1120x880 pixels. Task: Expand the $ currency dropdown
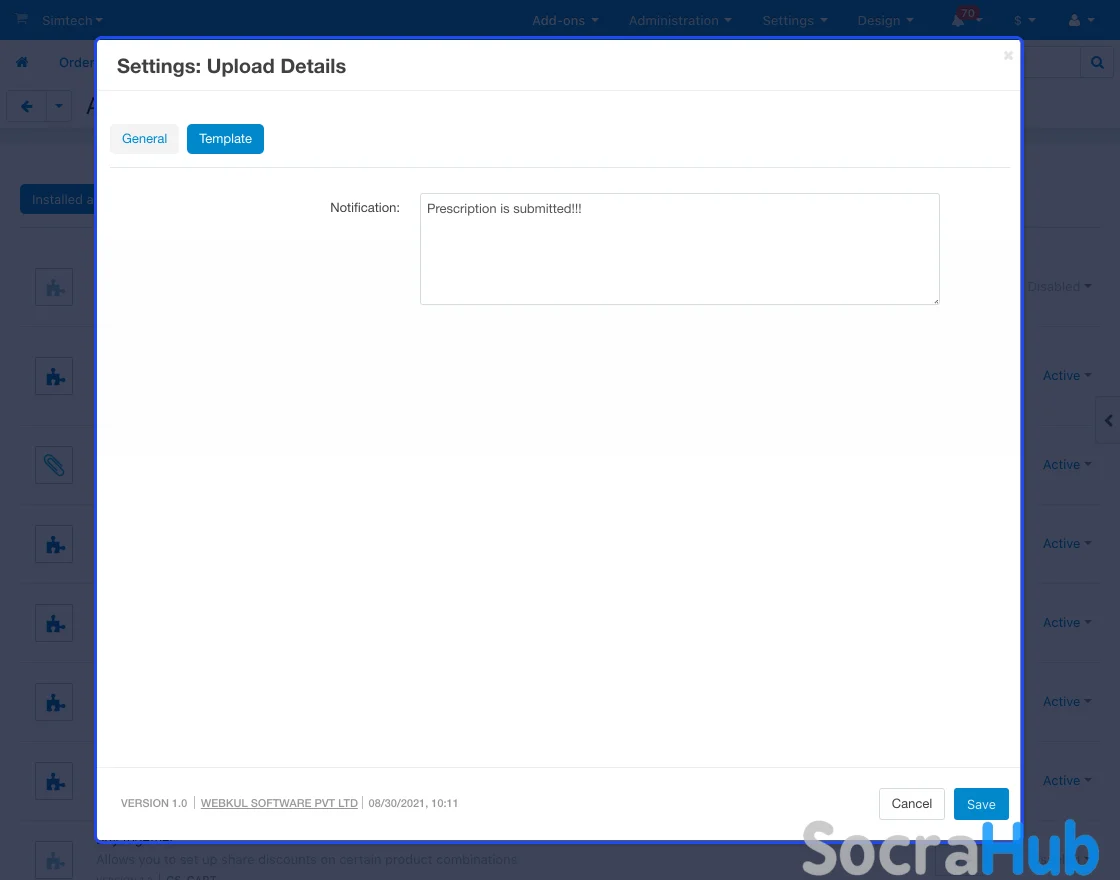pos(1024,20)
